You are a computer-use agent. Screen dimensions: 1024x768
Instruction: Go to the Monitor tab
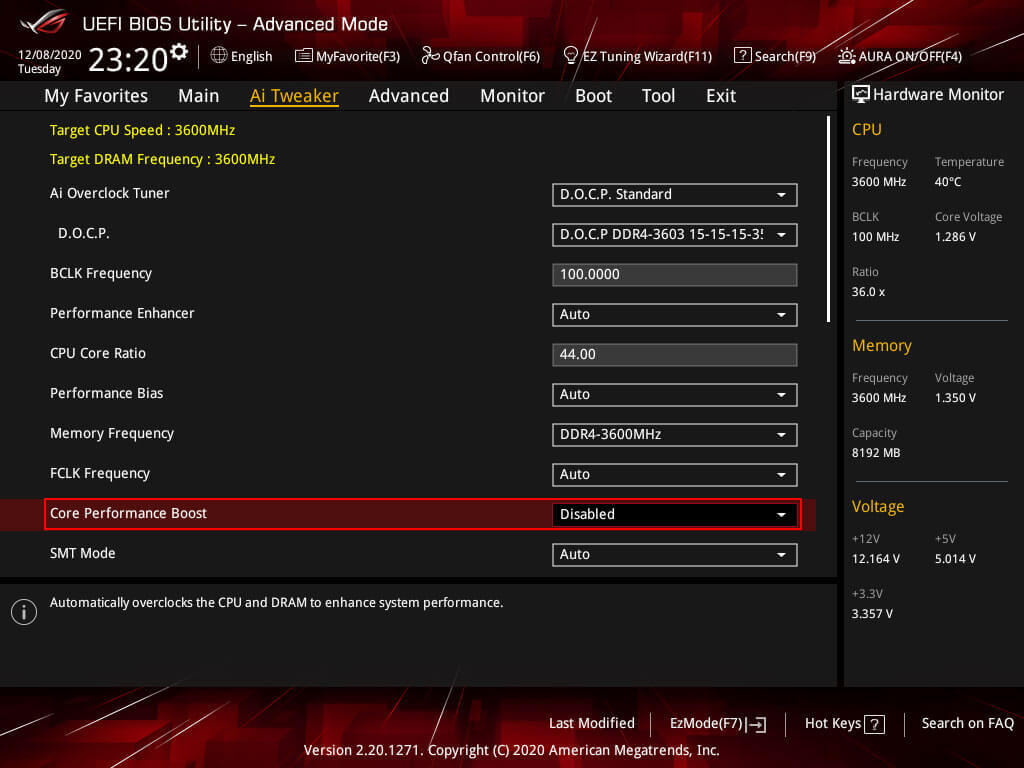[513, 96]
